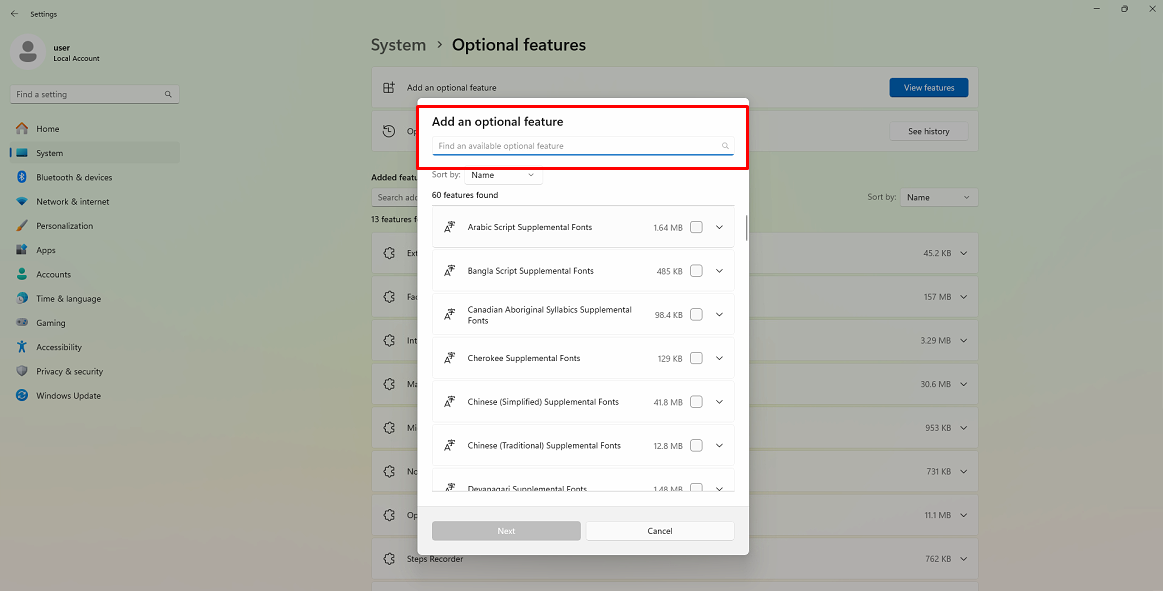This screenshot has height=591, width=1163.
Task: Expand Chinese (Traditional) Supplemental Fonts details
Action: tap(719, 446)
